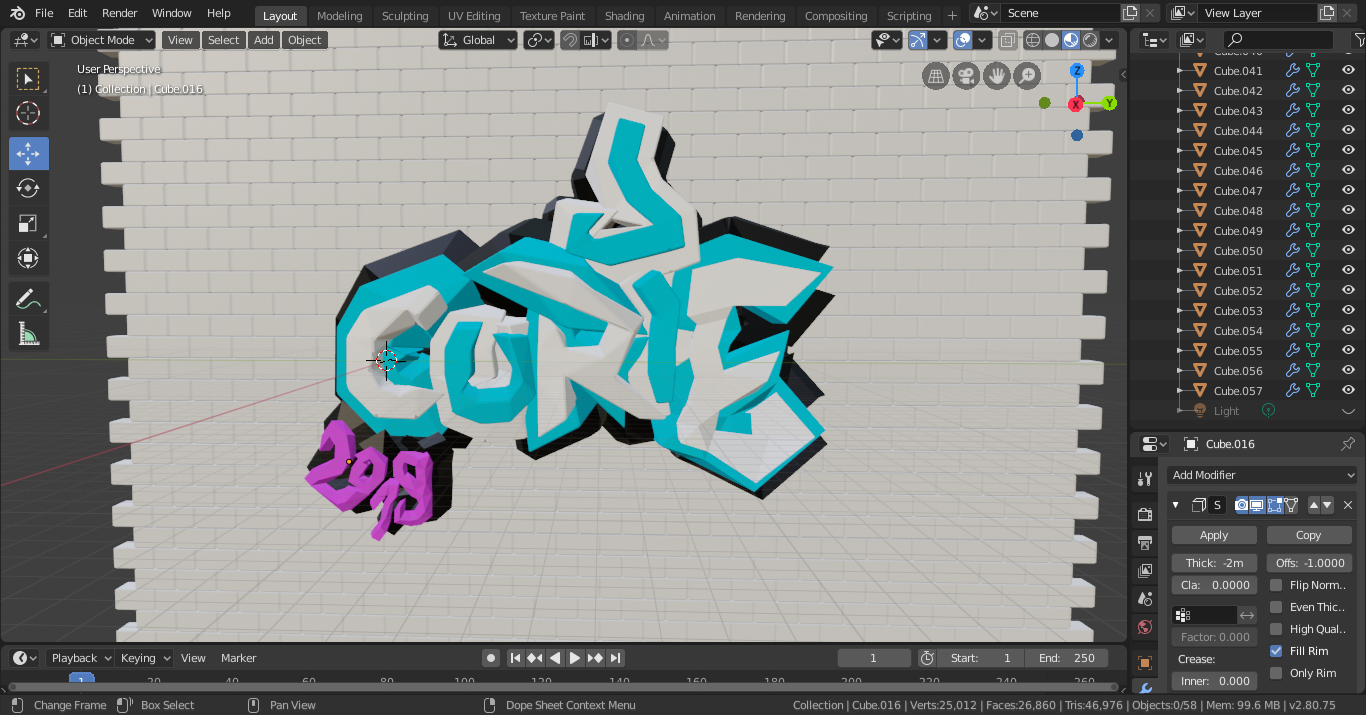1366x715 pixels.
Task: Open the Render menu
Action: click(119, 13)
